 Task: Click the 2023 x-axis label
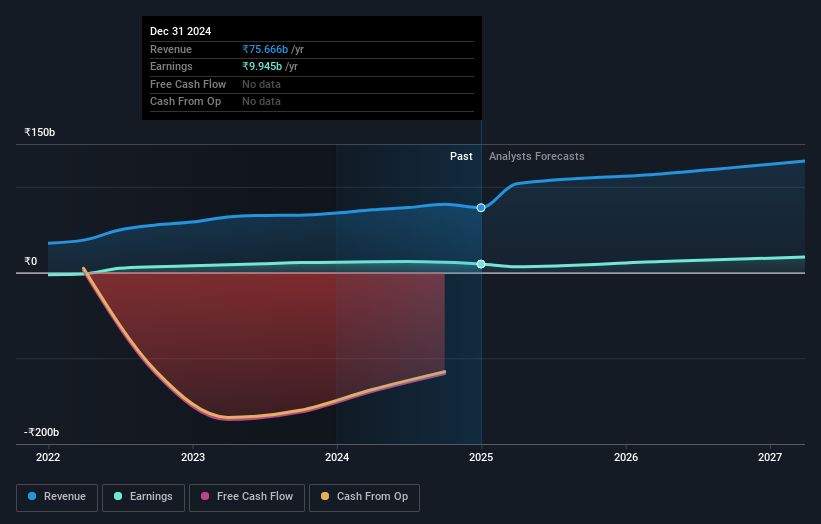pos(193,457)
